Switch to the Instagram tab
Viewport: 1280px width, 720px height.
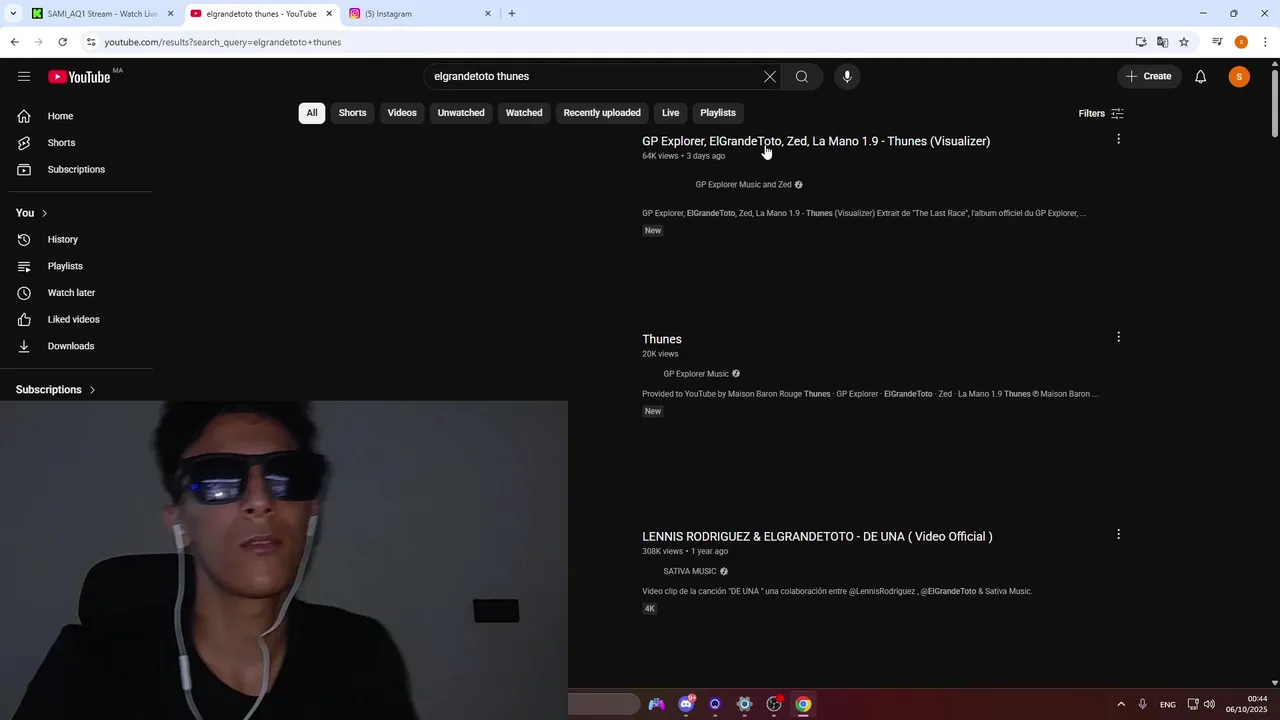[x=420, y=14]
